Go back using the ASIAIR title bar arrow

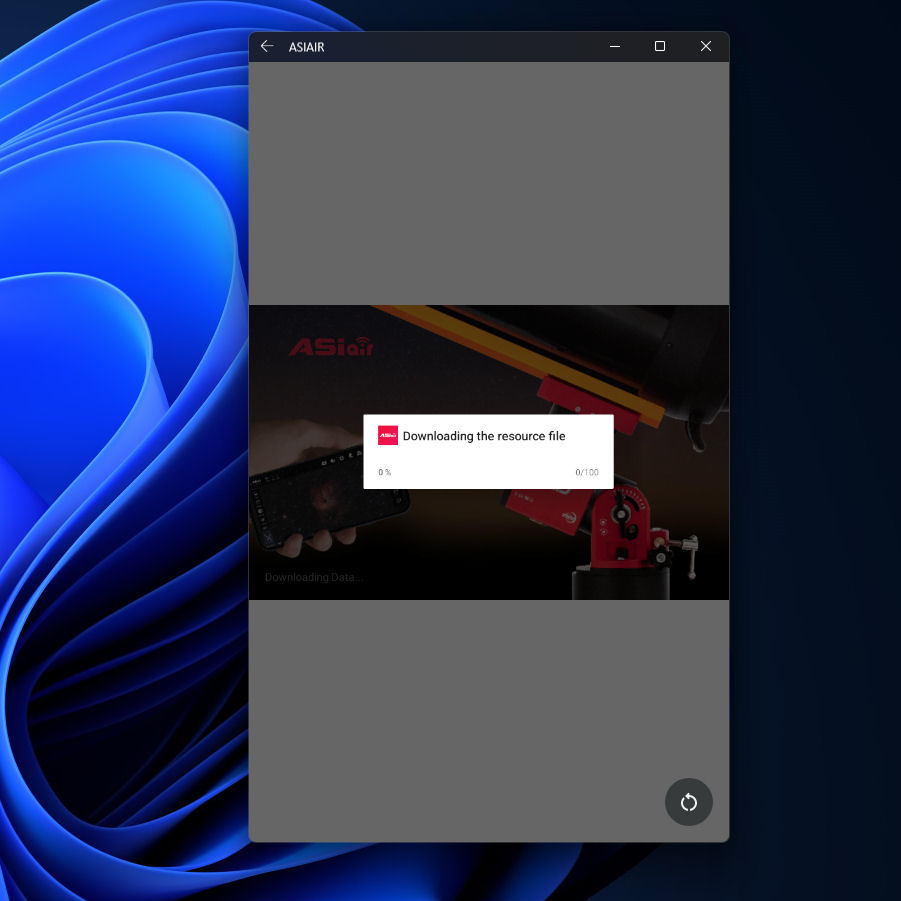coord(267,47)
